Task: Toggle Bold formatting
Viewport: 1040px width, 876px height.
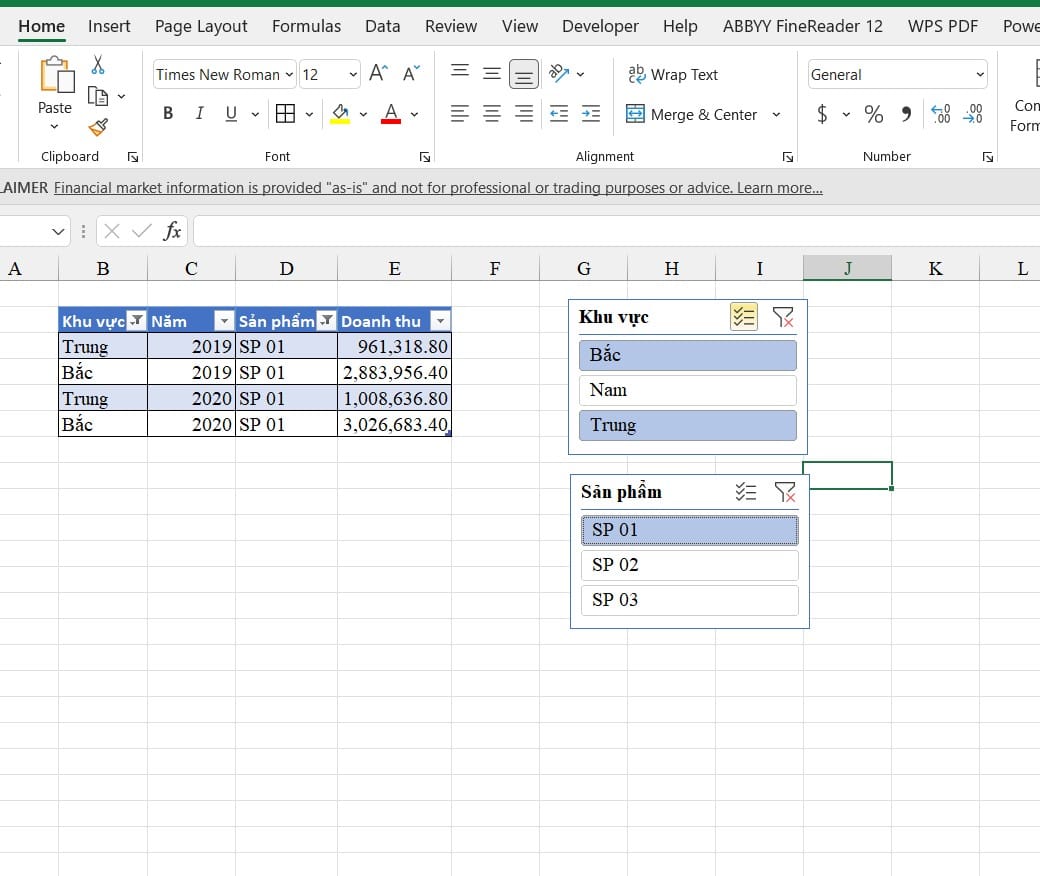Action: point(168,113)
